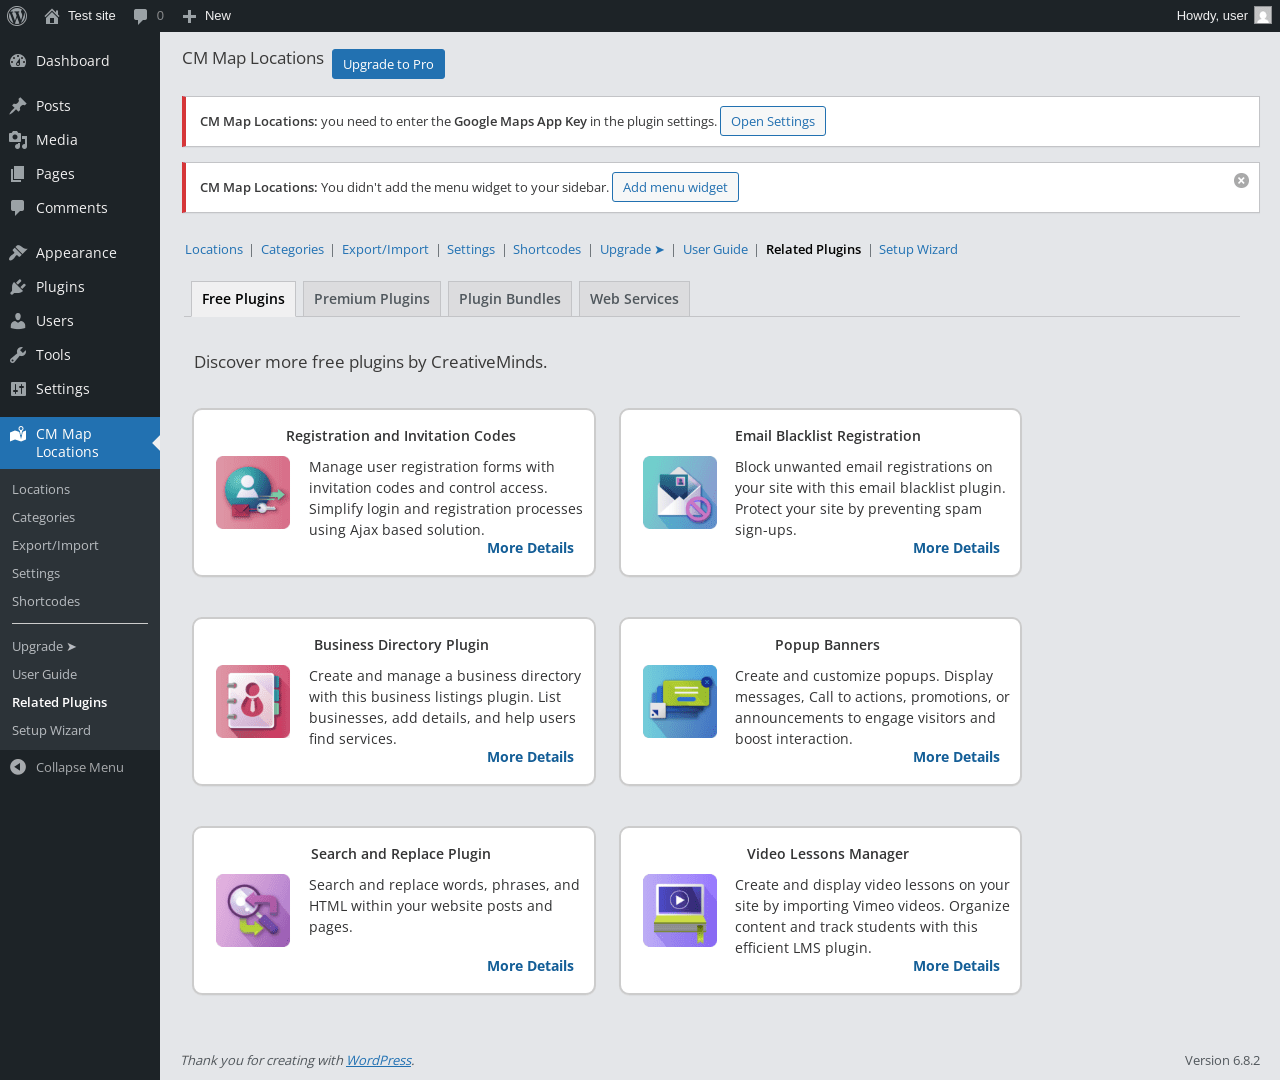
Task: Click the Add menu widget button
Action: tap(675, 187)
